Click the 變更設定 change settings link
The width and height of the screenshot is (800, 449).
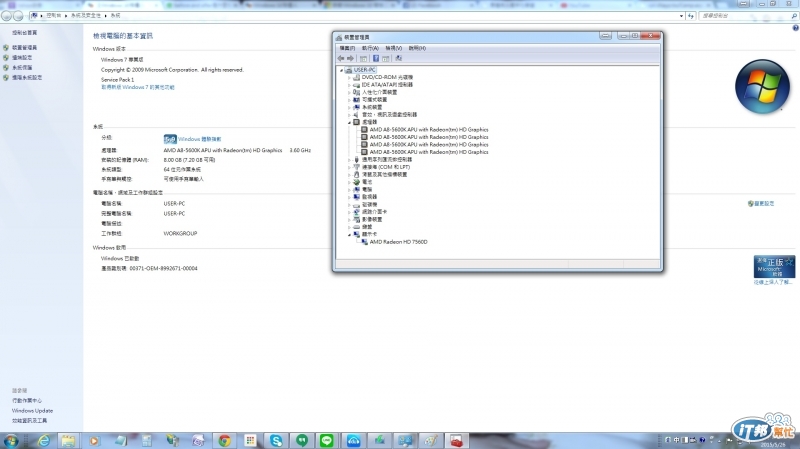pyautogui.click(x=764, y=204)
